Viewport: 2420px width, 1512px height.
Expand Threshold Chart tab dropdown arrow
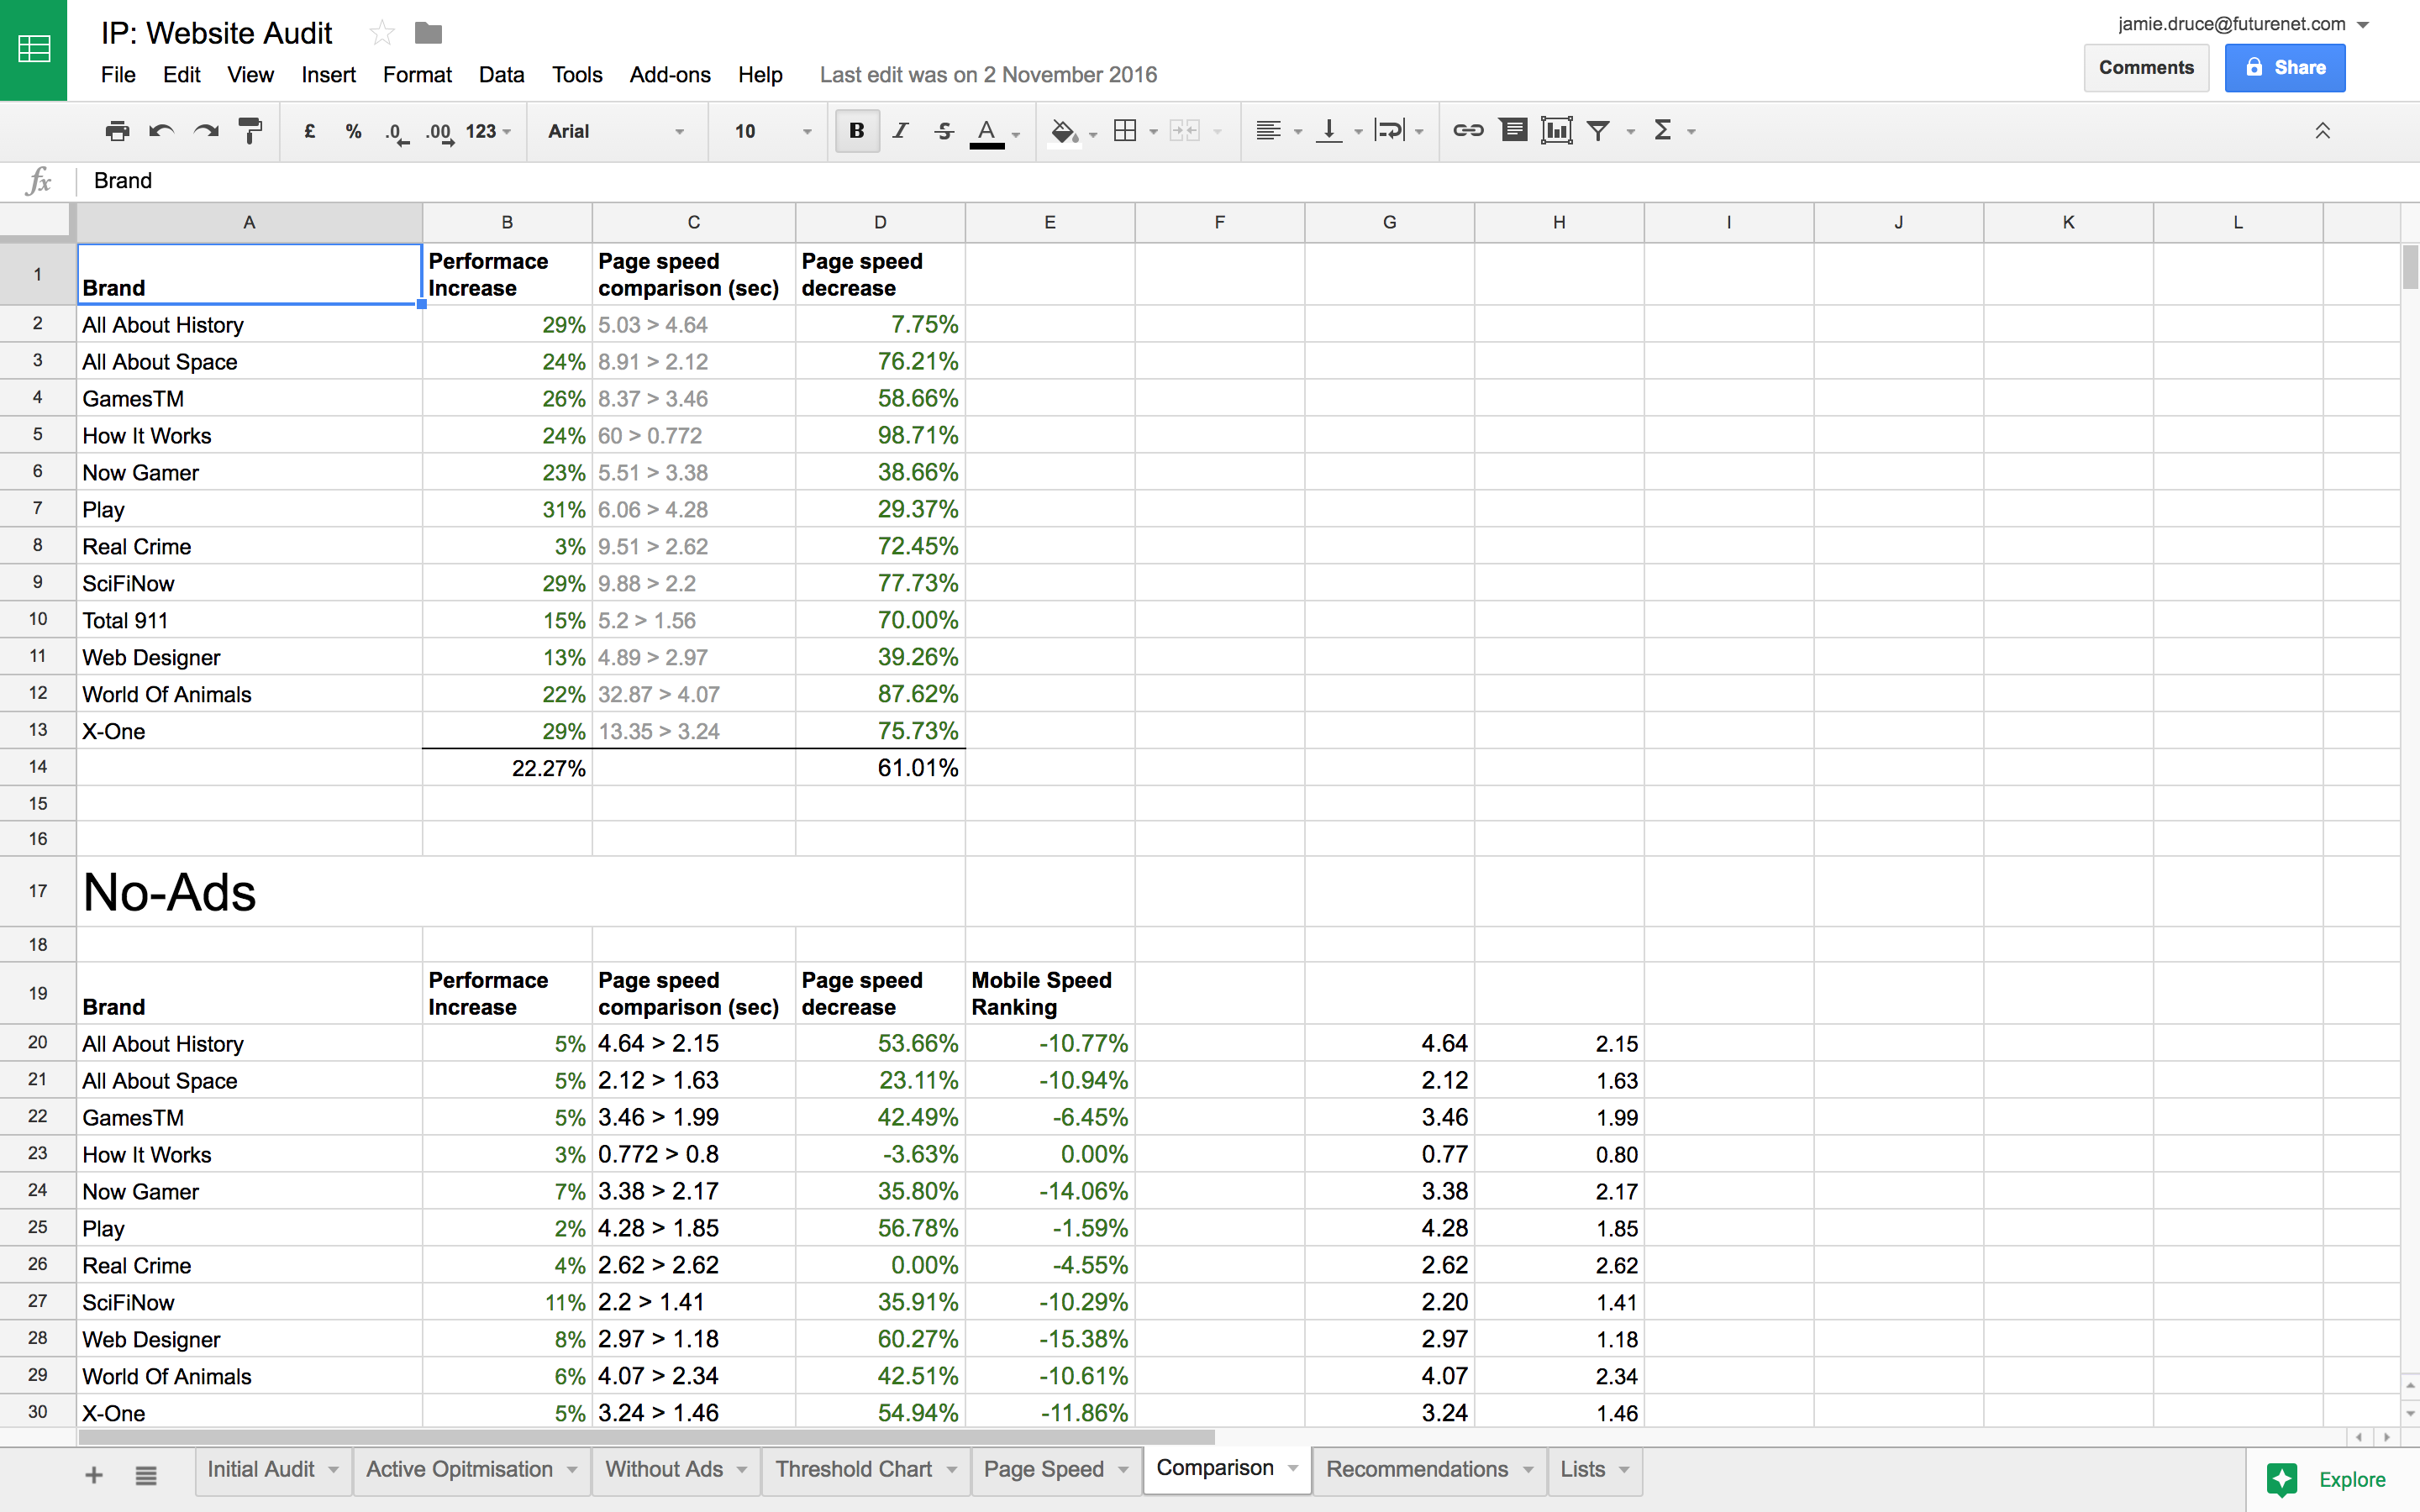951,1469
